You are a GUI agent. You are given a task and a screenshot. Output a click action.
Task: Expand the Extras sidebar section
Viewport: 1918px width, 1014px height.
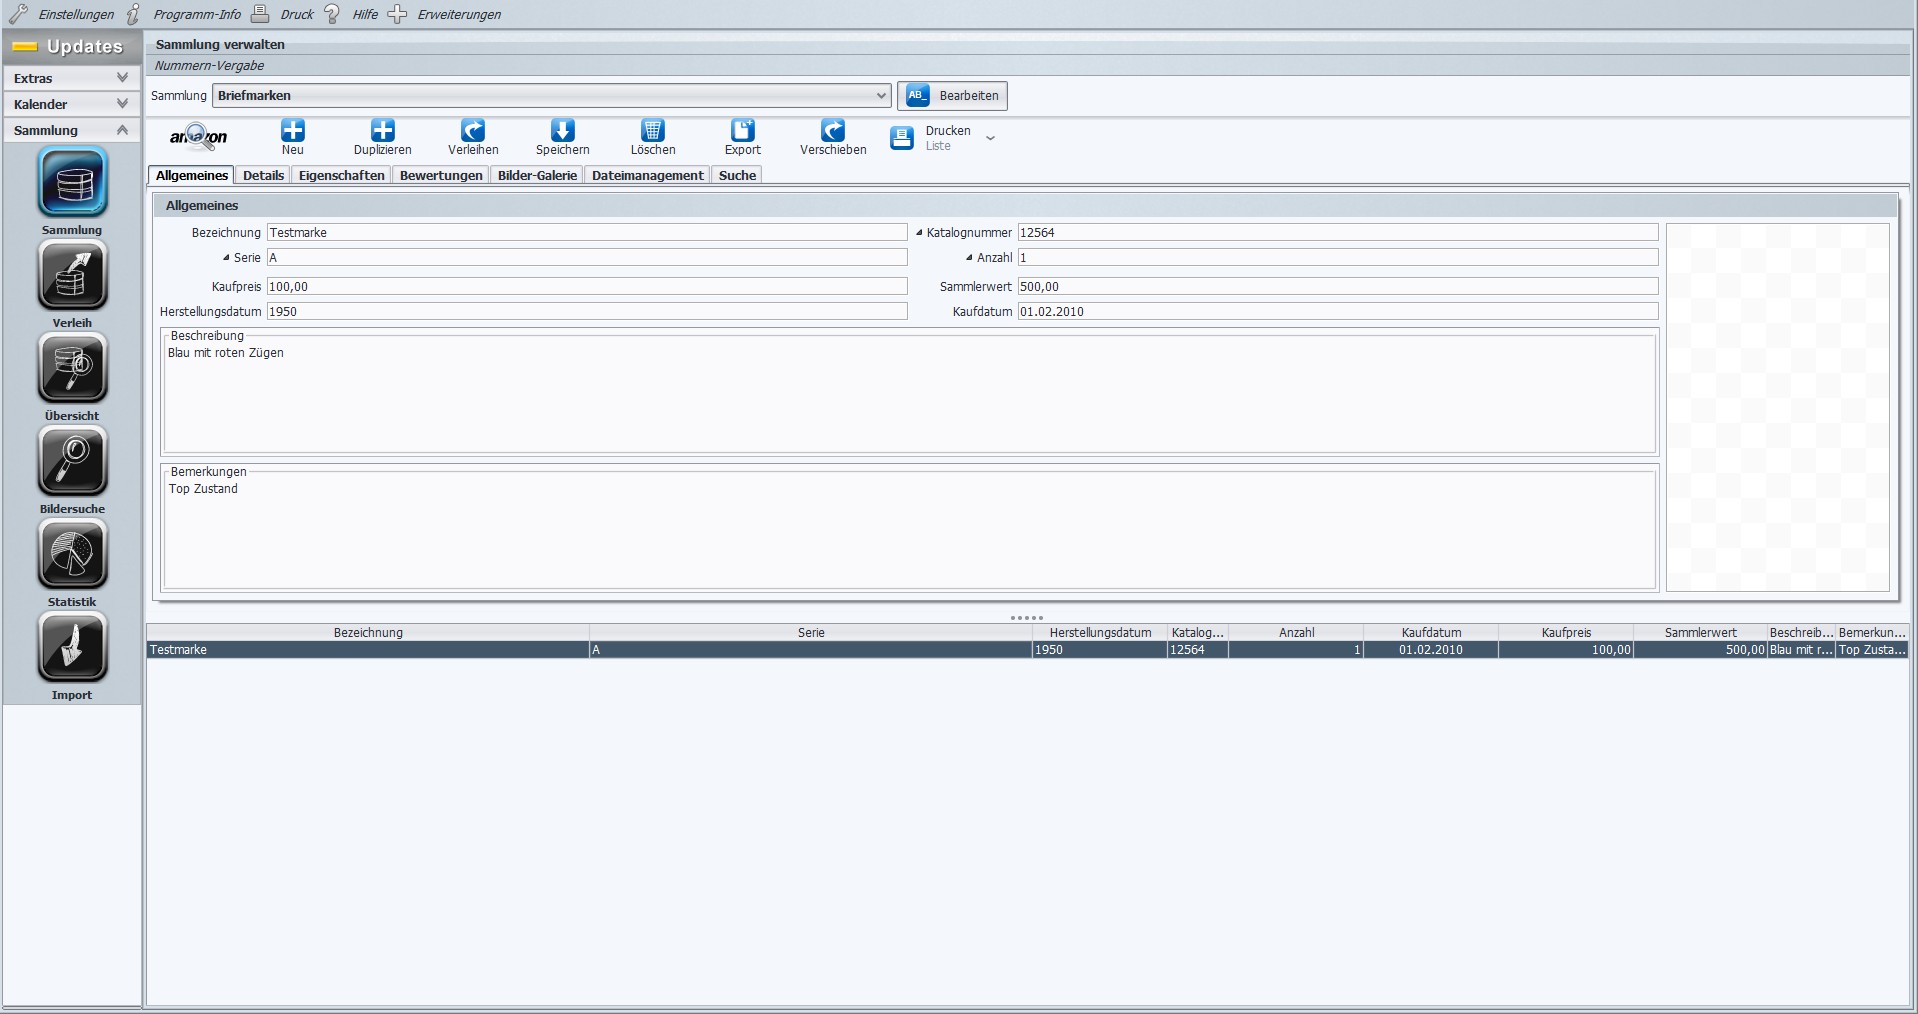click(71, 78)
